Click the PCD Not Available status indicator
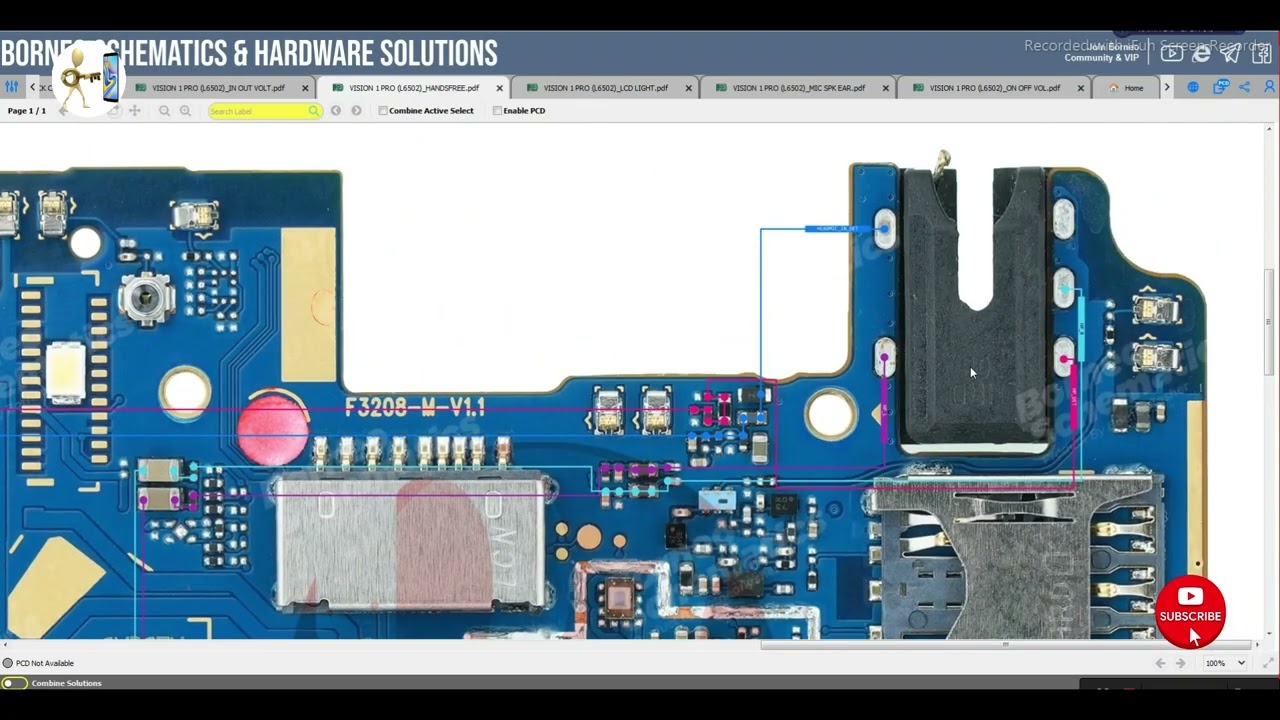Screen dimensions: 1280x720 click(x=39, y=663)
